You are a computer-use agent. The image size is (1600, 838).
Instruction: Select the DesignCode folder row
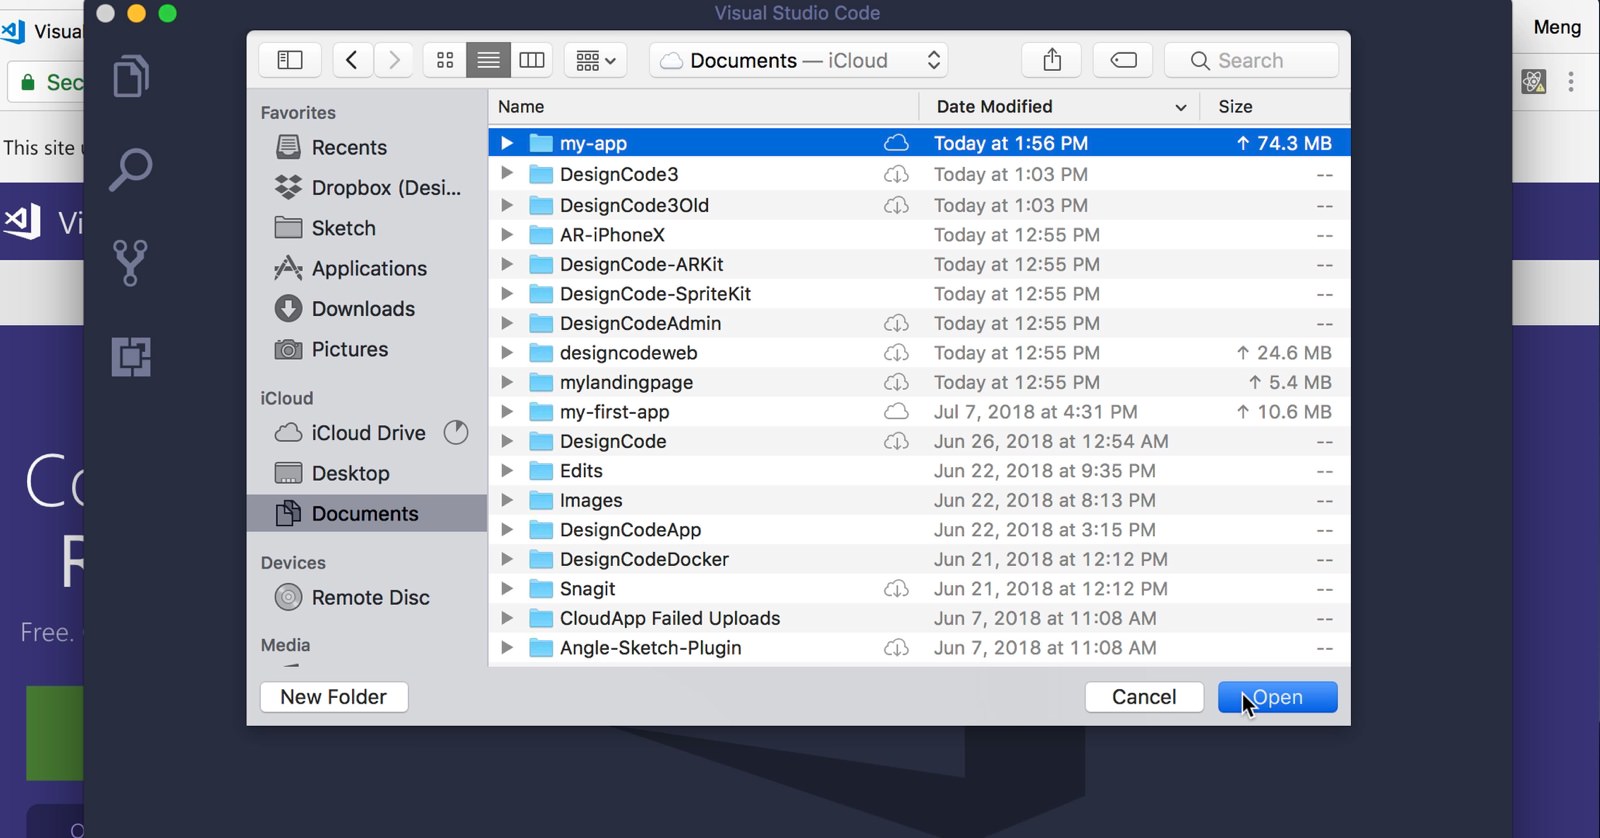coord(919,441)
